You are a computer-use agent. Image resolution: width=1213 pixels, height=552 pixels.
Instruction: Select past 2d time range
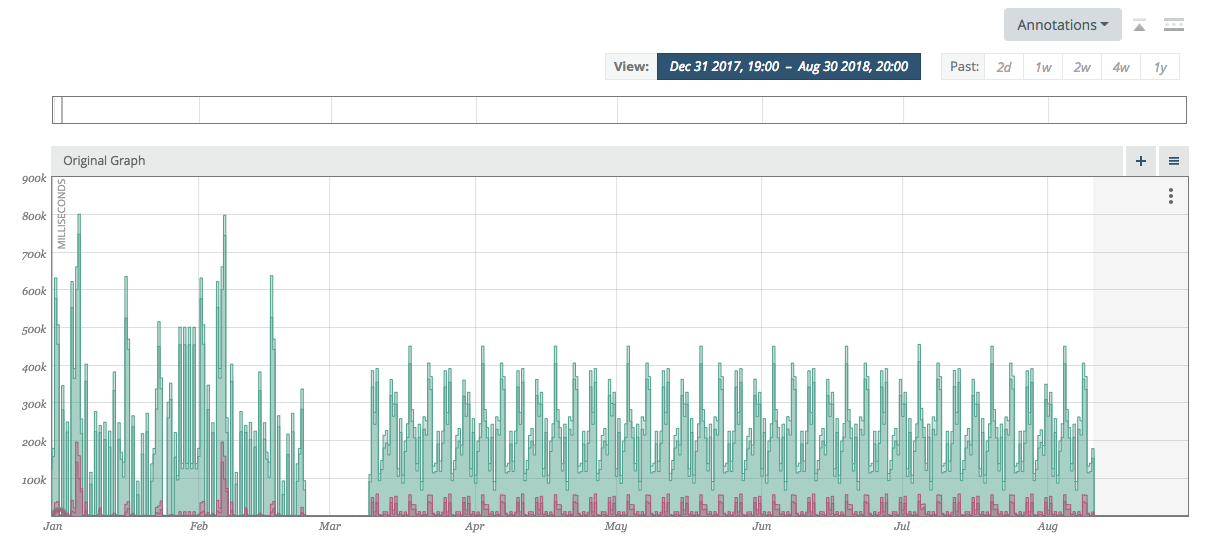pyautogui.click(x=1004, y=67)
